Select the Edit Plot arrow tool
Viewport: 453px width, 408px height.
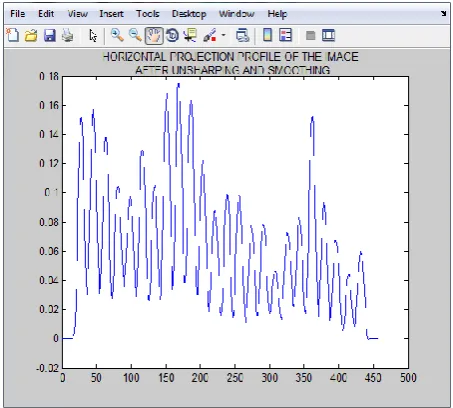(93, 35)
